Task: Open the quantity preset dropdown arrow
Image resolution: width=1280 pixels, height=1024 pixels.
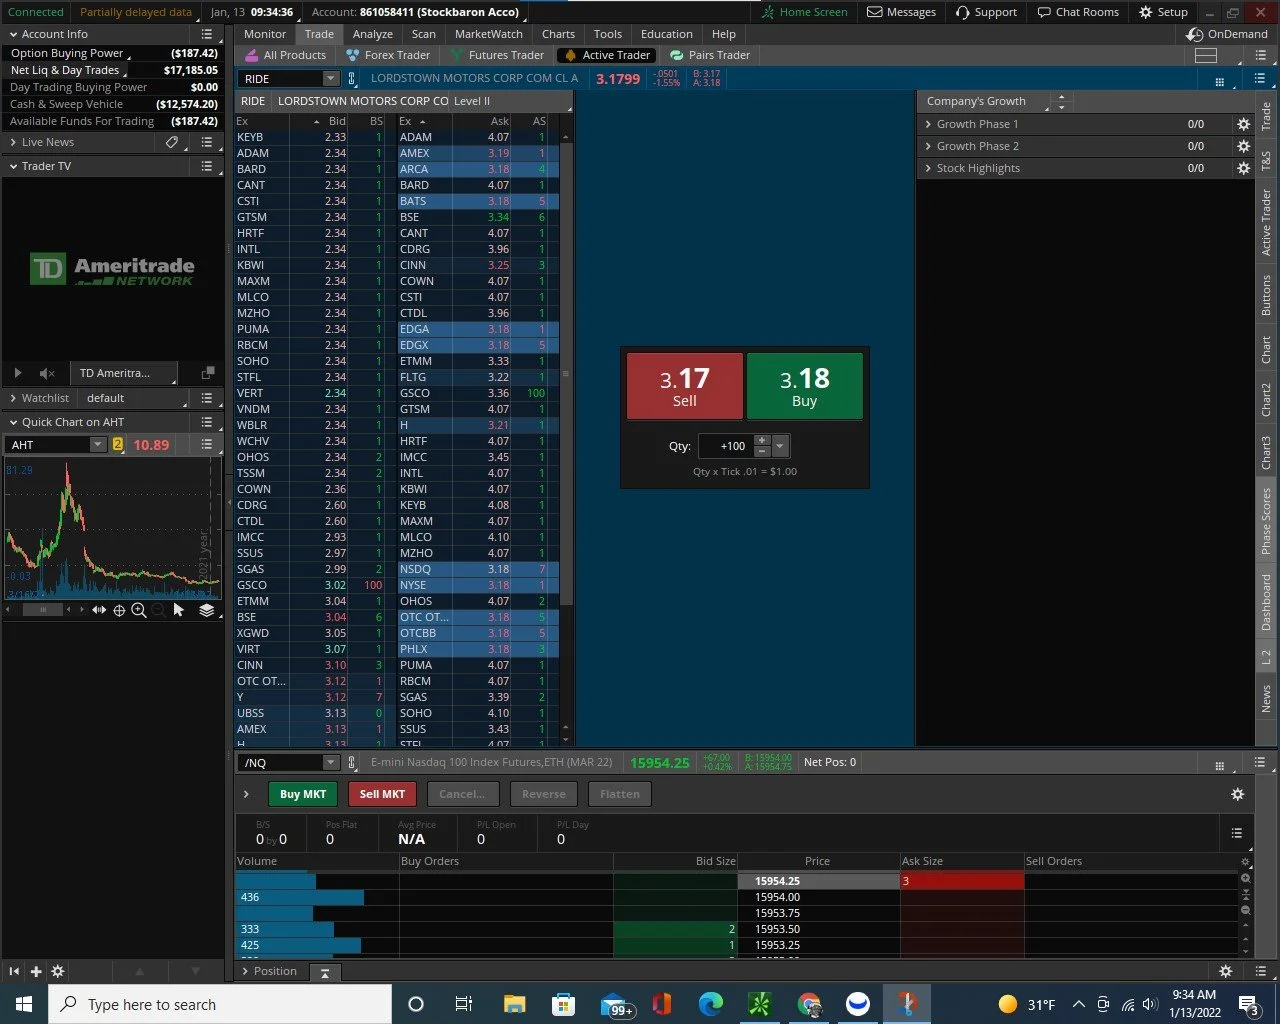Action: 780,446
